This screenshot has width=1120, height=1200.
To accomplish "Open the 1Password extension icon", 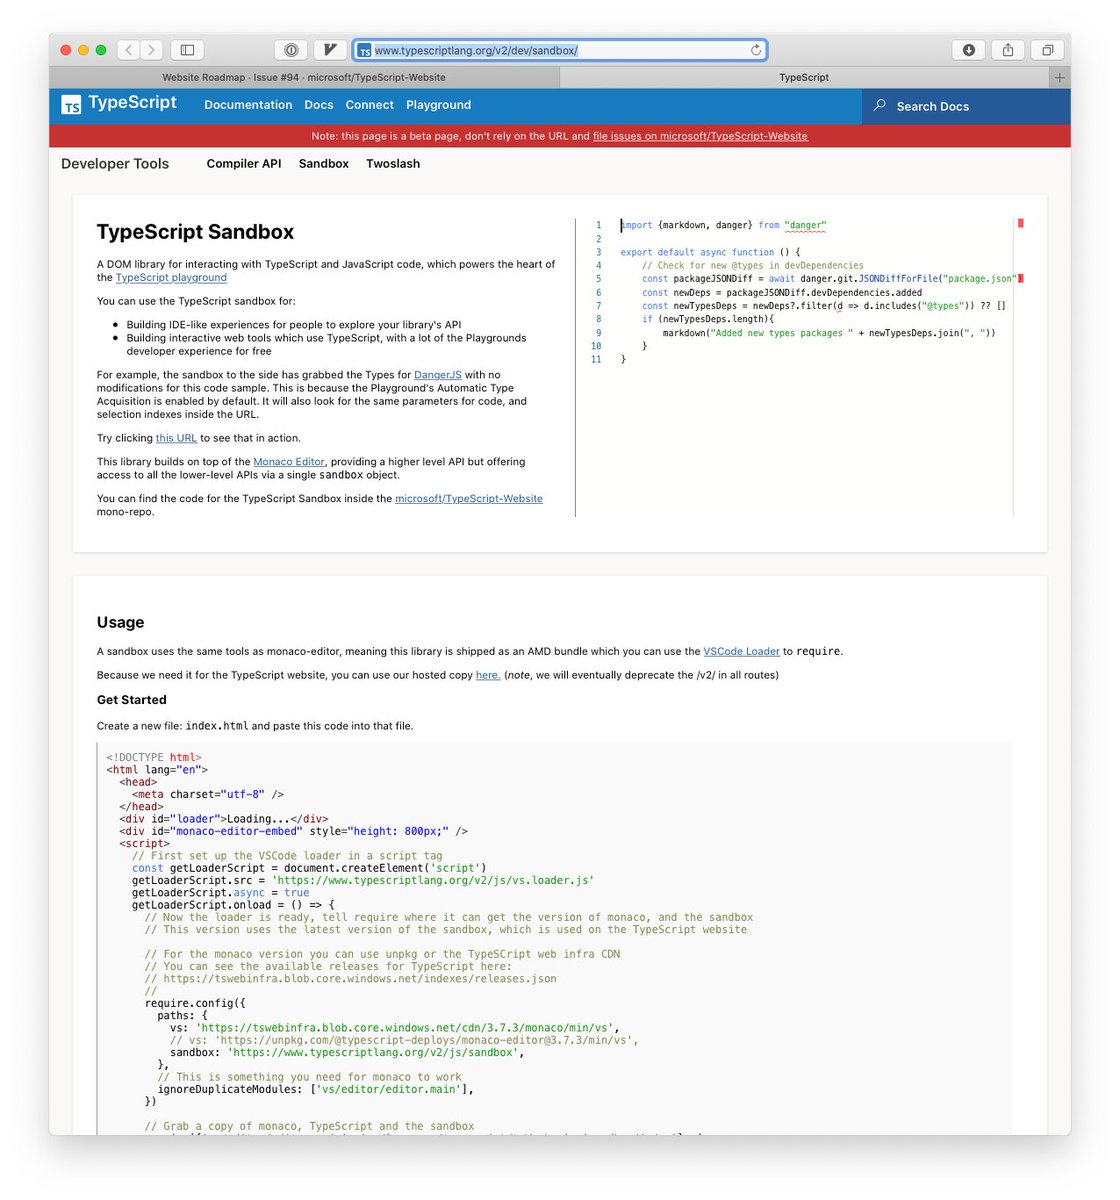I will coord(291,50).
